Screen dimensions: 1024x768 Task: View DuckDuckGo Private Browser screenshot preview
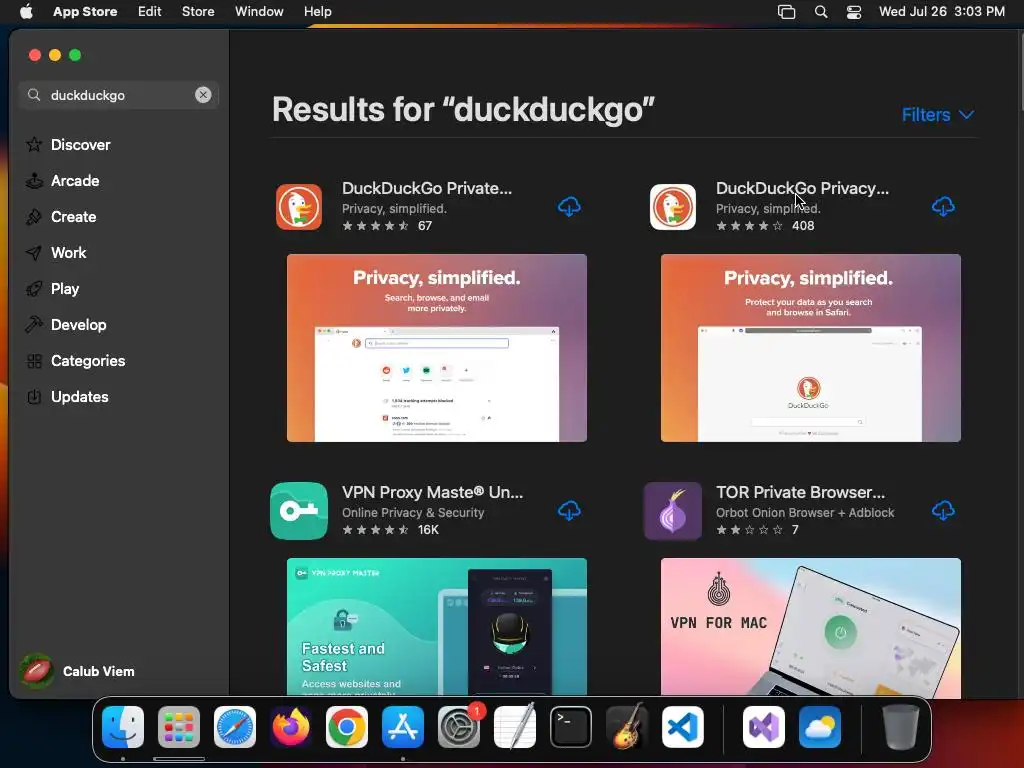click(437, 348)
